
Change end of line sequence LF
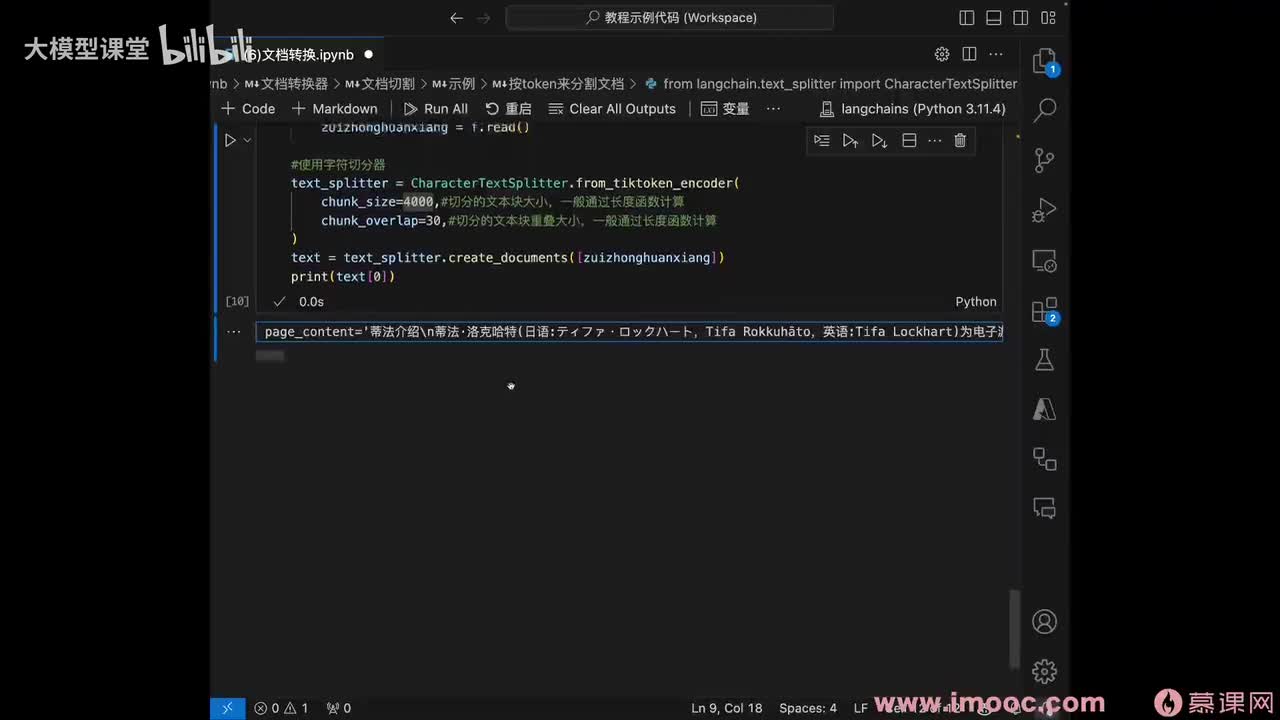860,708
